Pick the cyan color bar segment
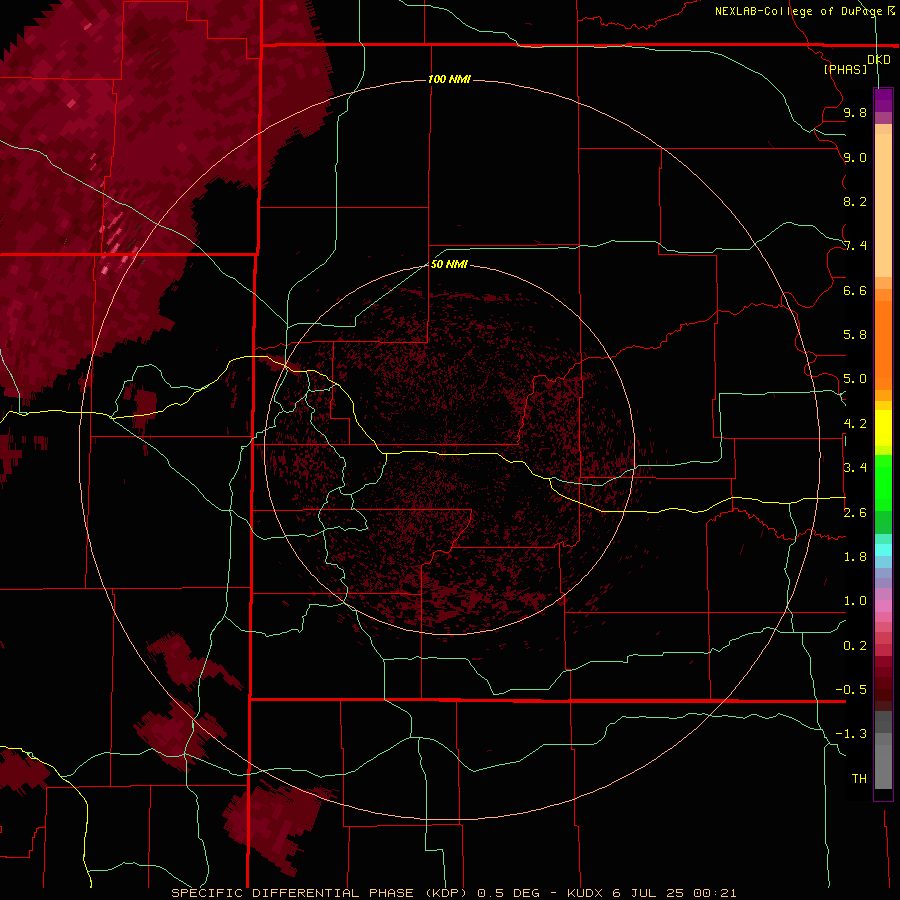The width and height of the screenshot is (900, 900). [x=883, y=550]
